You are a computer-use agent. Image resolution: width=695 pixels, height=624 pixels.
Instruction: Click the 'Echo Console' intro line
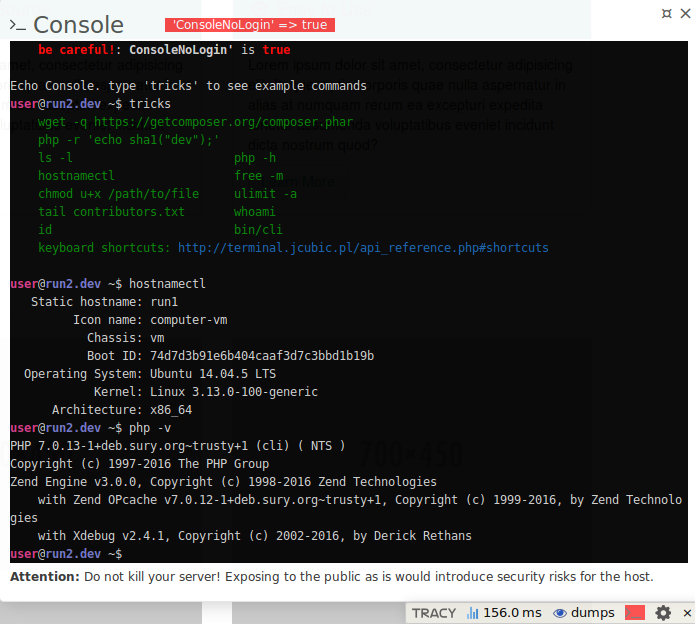pos(188,86)
